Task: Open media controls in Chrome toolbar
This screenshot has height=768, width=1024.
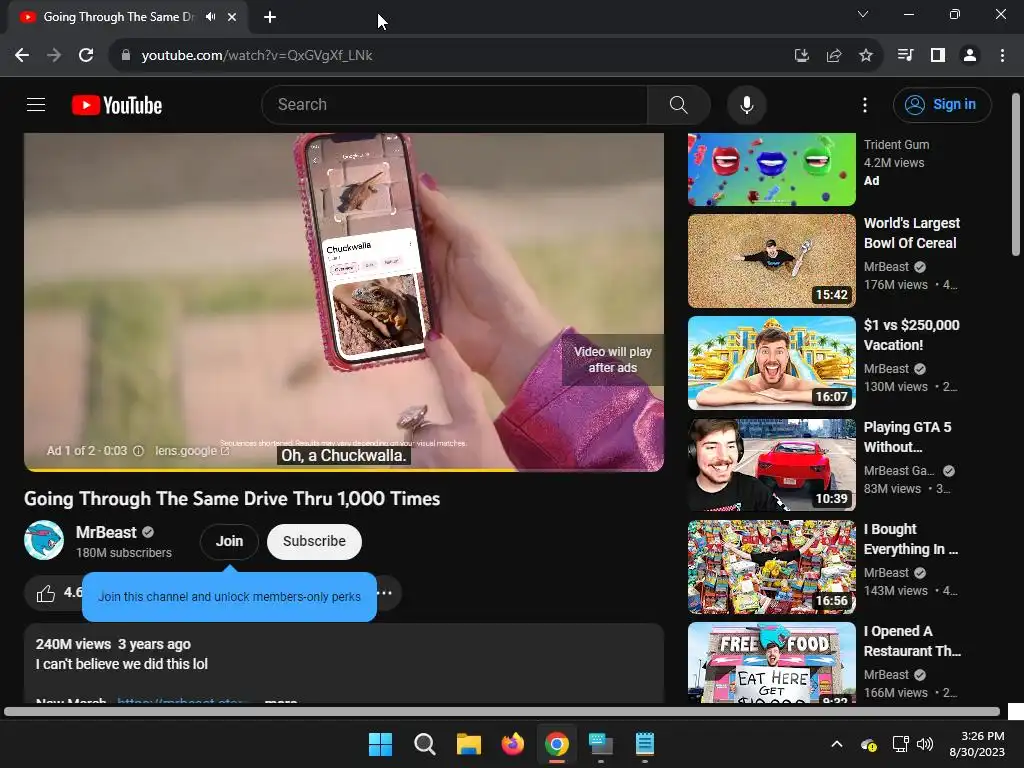Action: coord(905,56)
